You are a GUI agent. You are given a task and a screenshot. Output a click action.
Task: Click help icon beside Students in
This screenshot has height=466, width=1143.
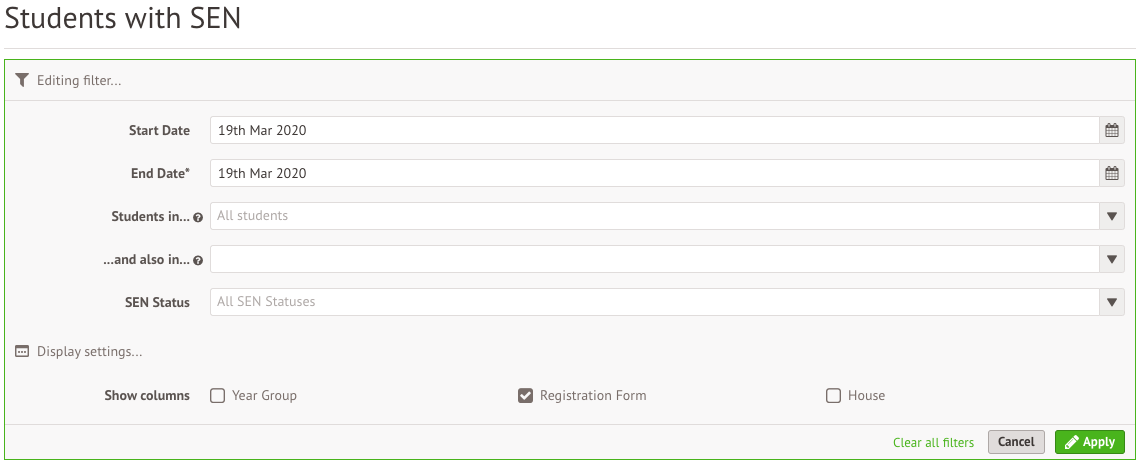[x=198, y=217]
